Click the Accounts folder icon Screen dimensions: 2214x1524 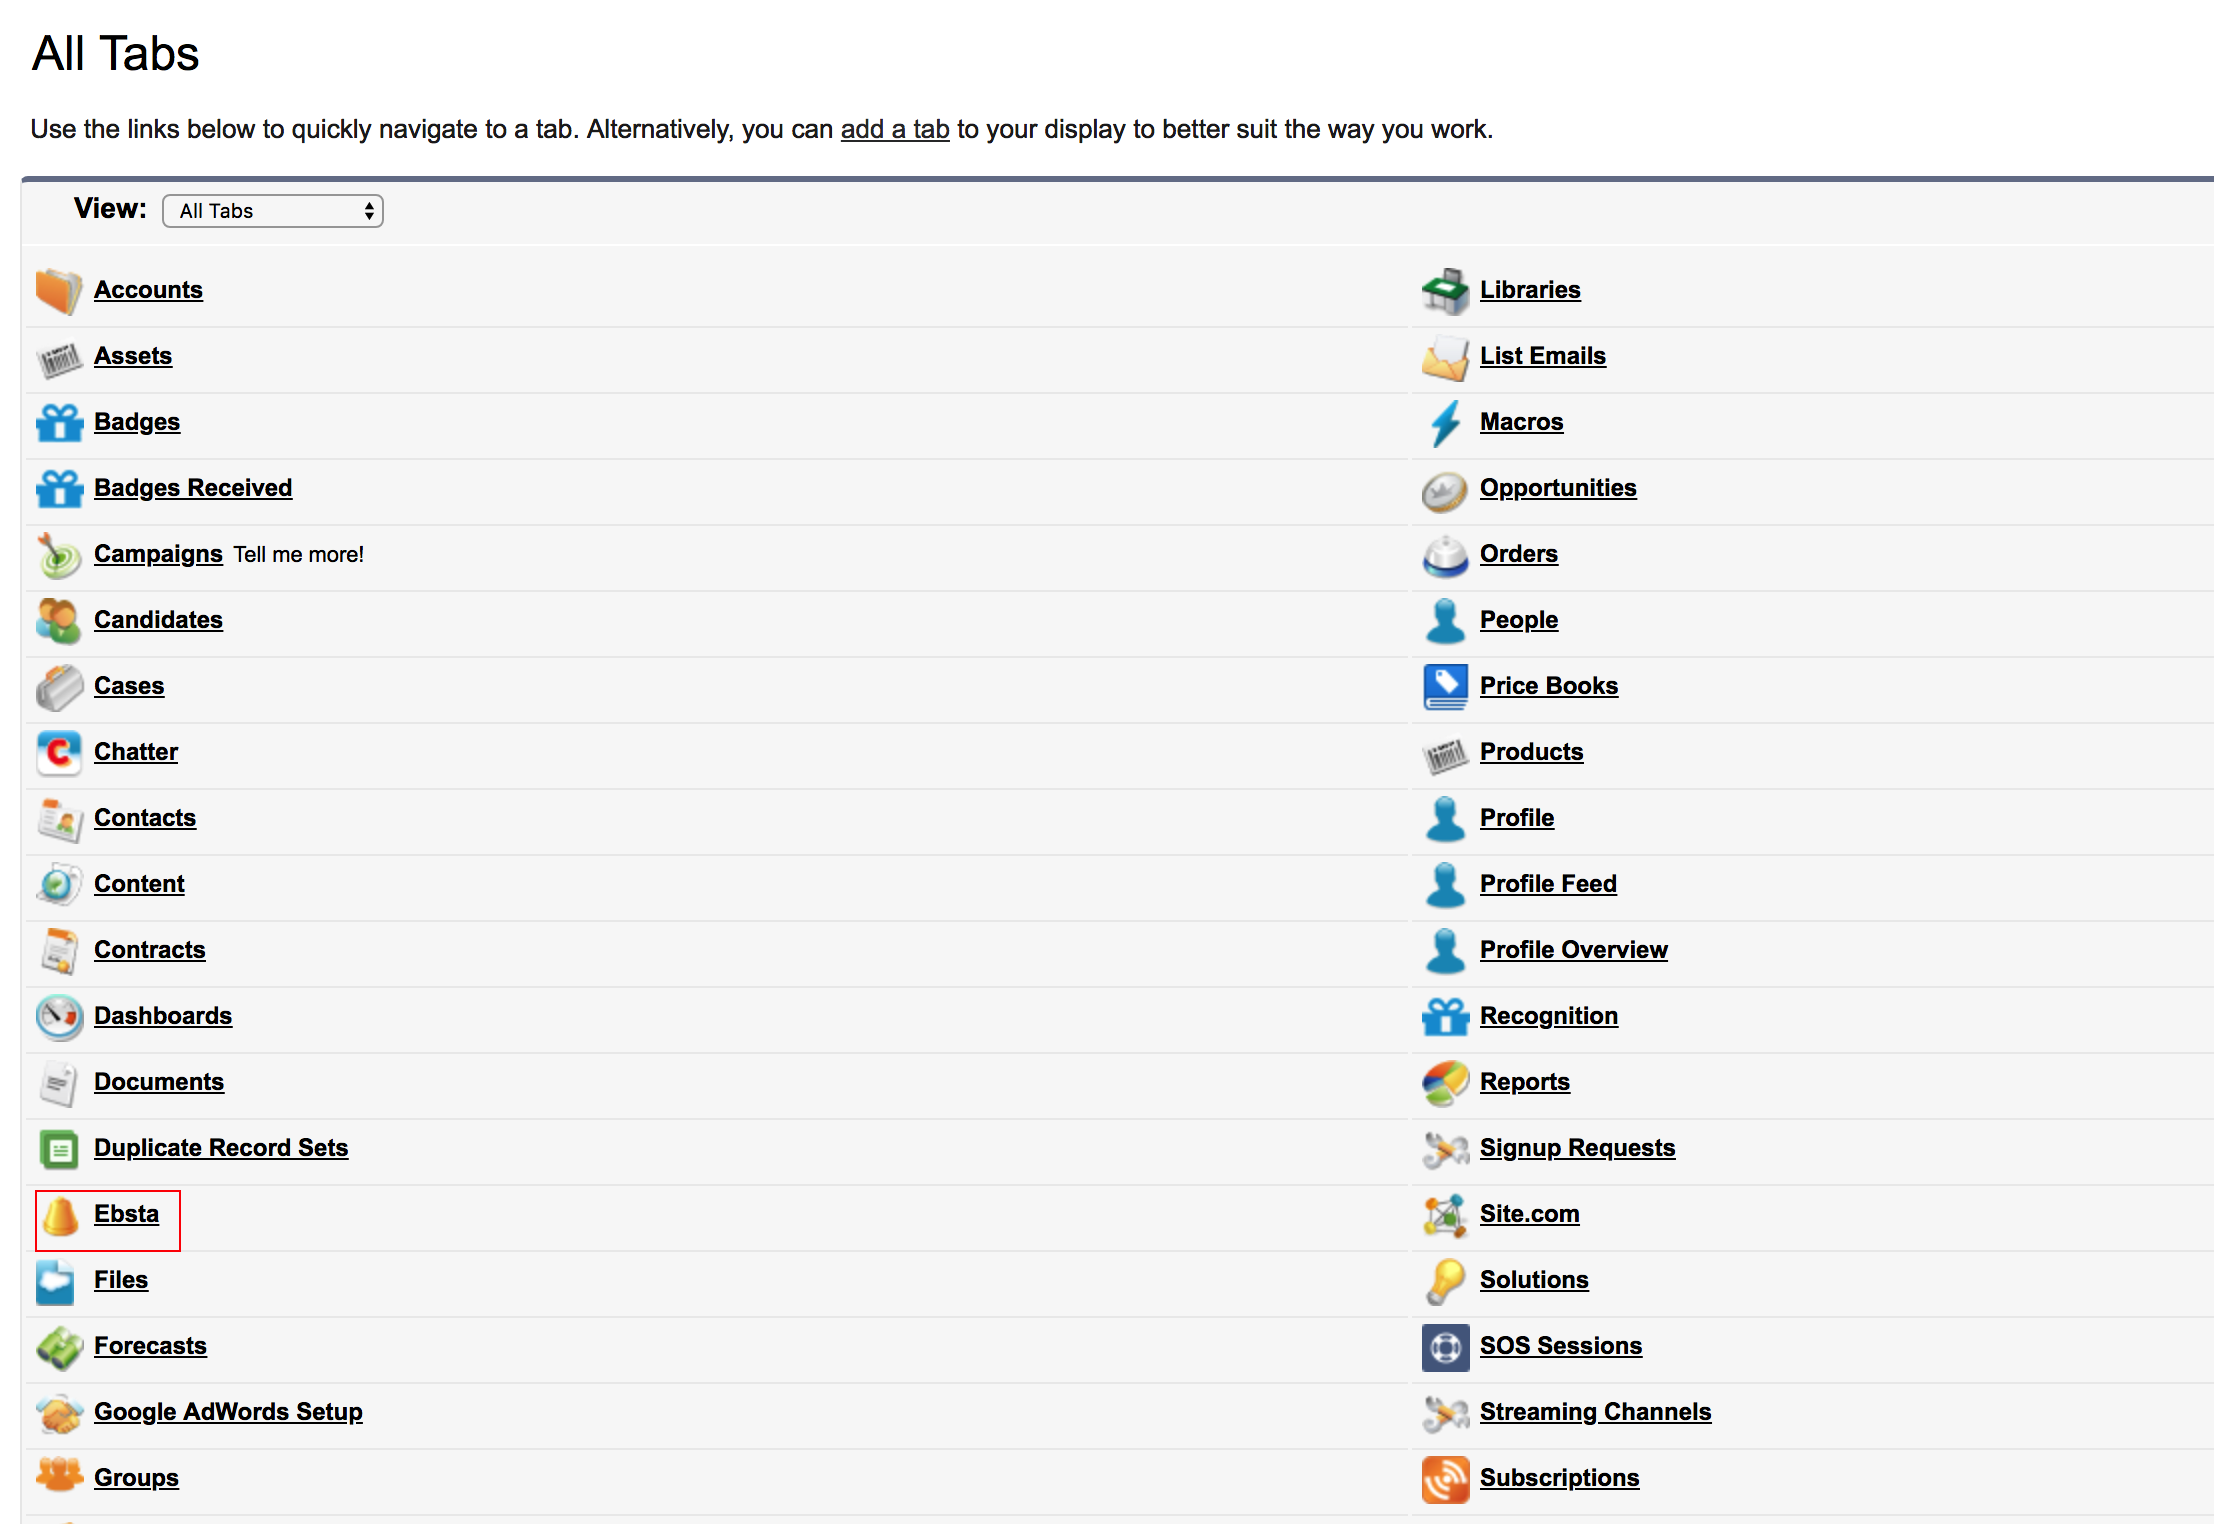59,291
